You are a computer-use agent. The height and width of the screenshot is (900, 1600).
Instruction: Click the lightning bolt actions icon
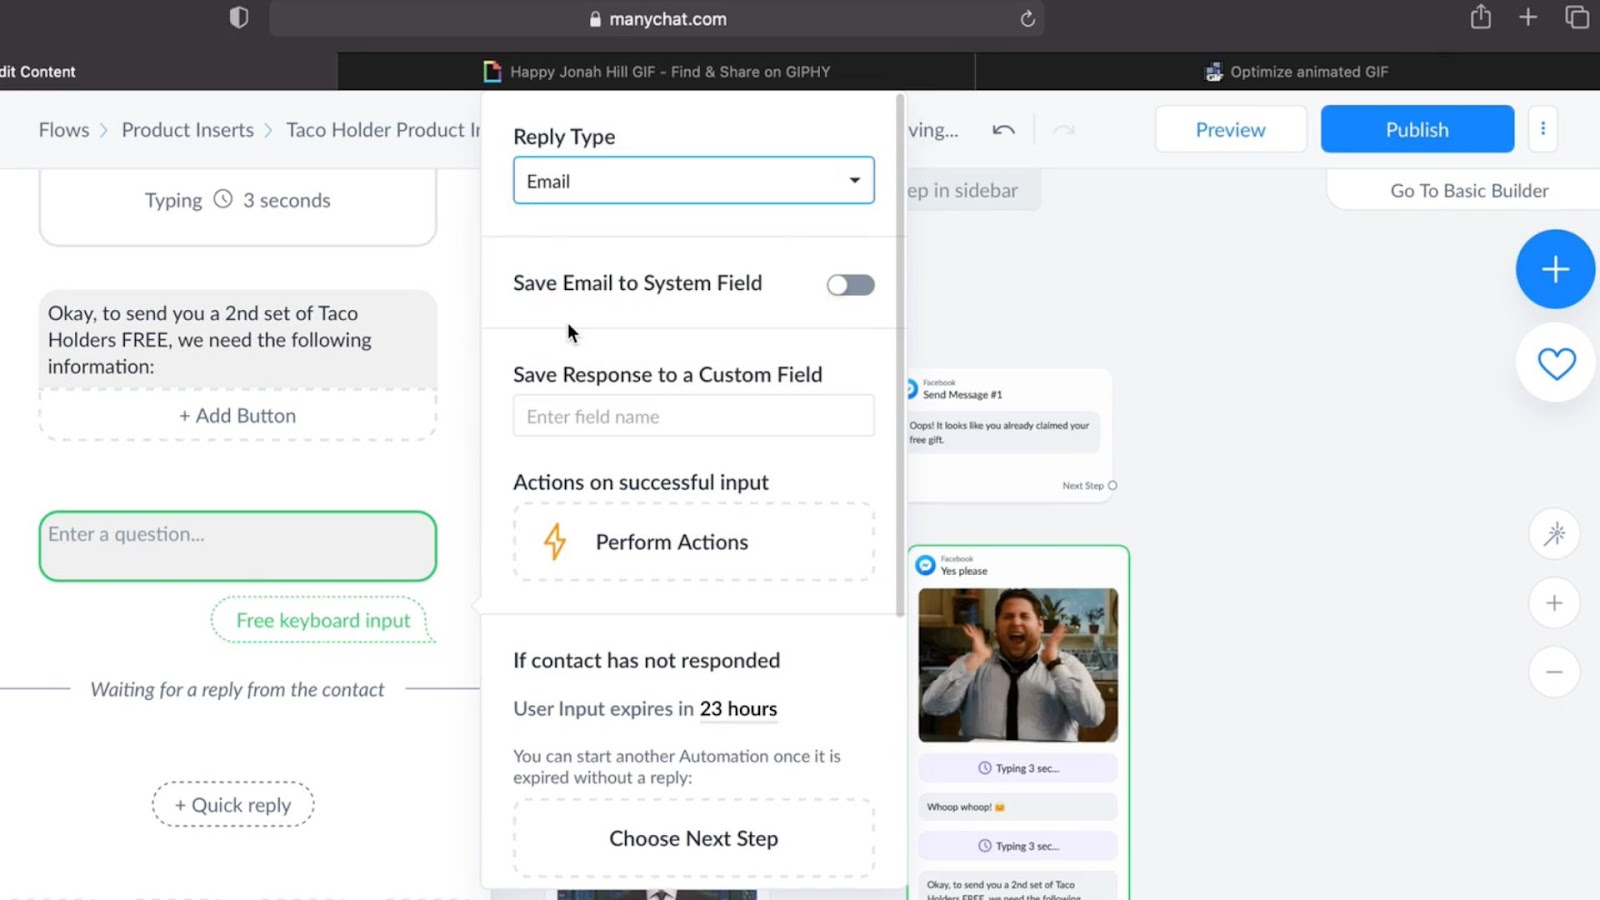tap(555, 542)
